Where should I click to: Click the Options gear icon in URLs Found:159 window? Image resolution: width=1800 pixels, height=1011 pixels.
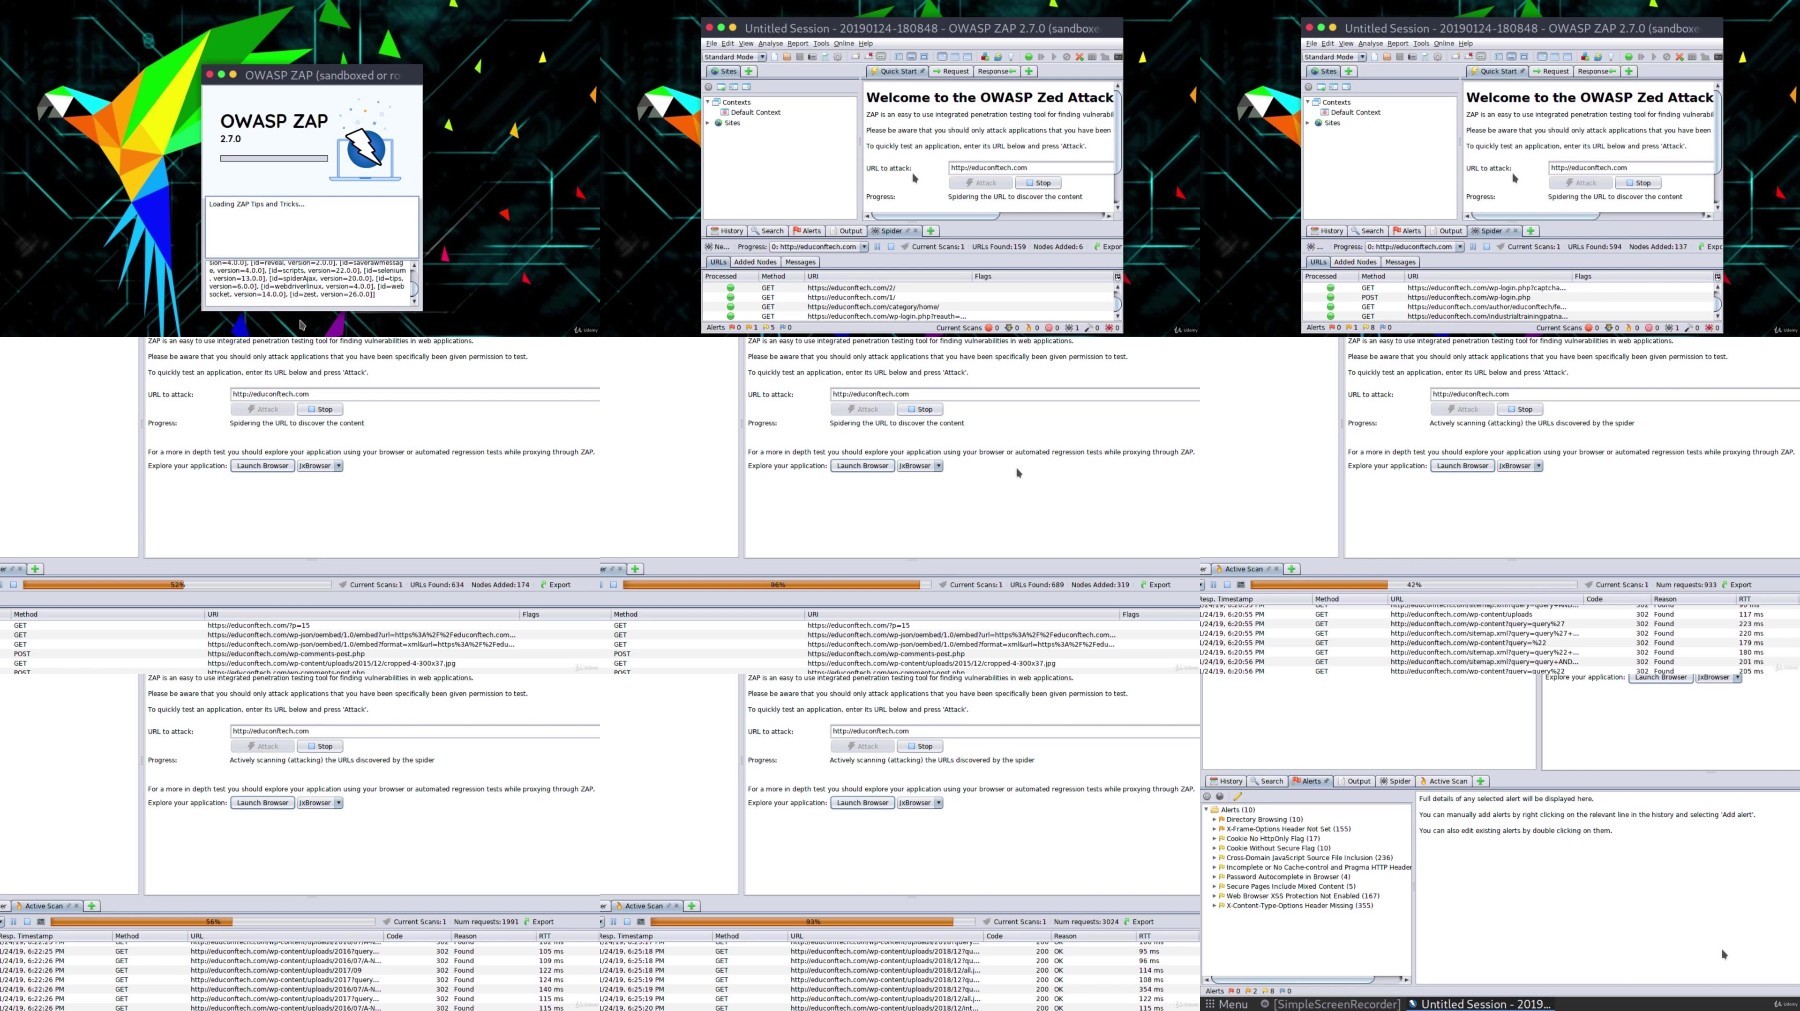[x=838, y=57]
